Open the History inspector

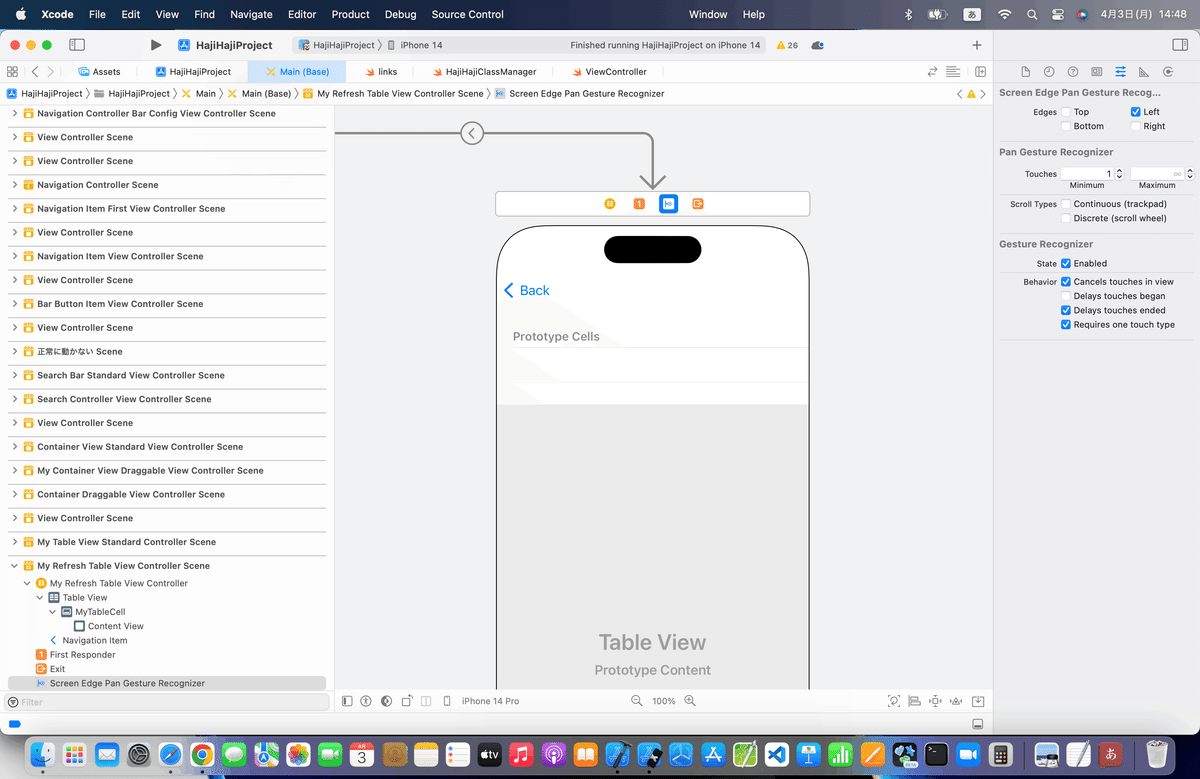tap(1049, 72)
